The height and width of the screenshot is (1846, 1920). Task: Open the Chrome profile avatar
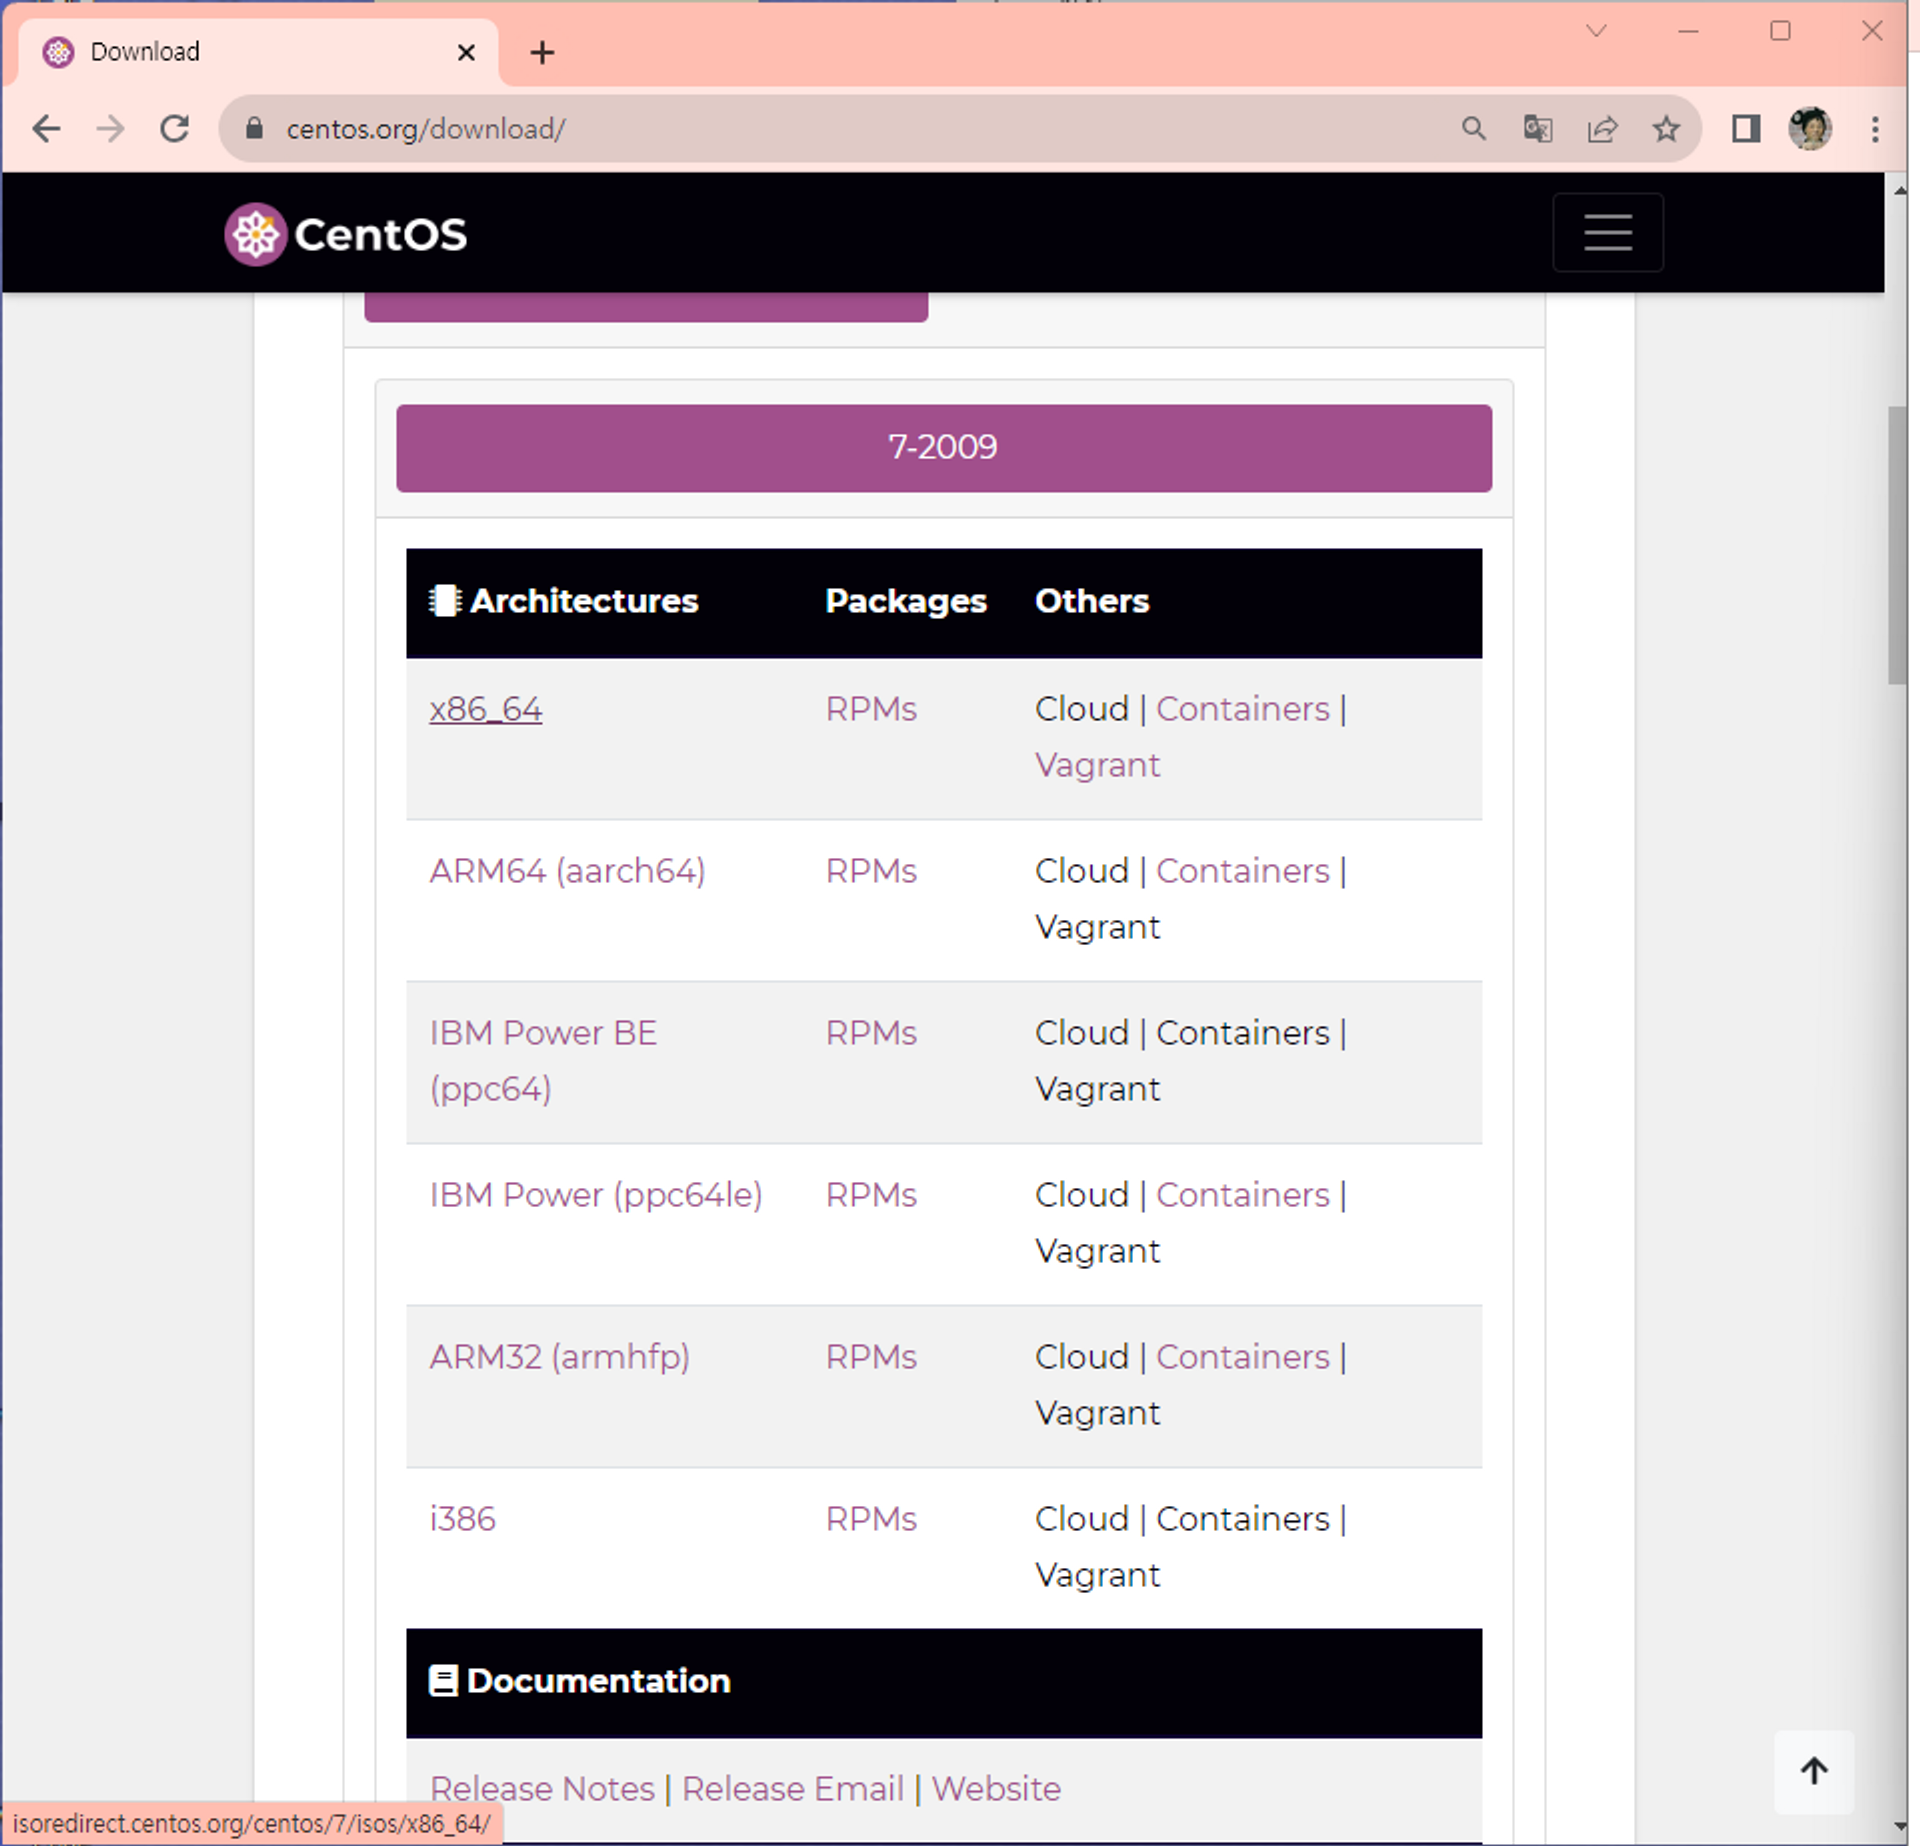pyautogui.click(x=1810, y=129)
